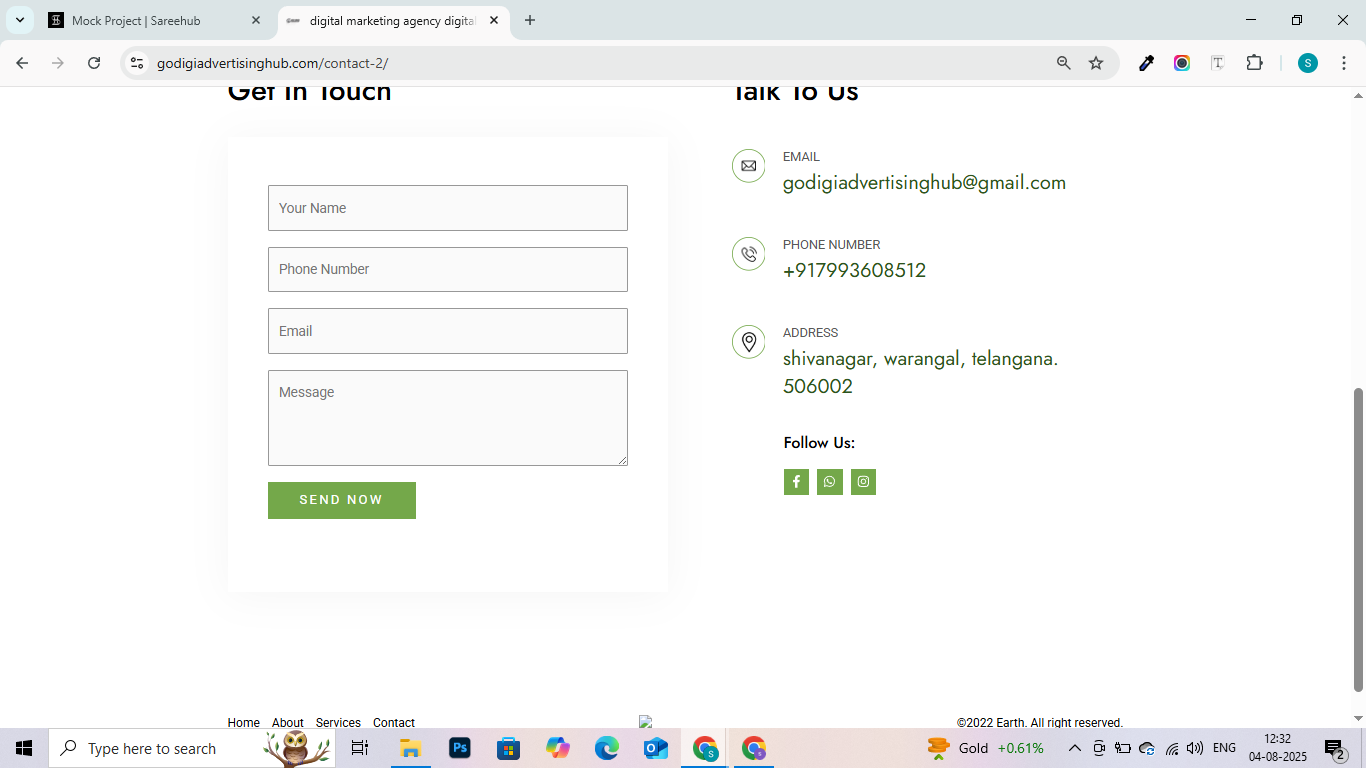Reload the current page
1366x768 pixels.
click(x=94, y=63)
